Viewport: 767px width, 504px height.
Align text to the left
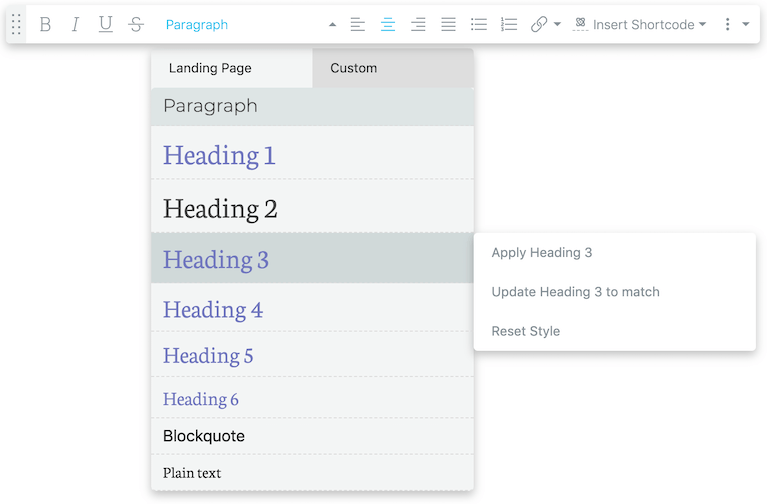tap(358, 24)
